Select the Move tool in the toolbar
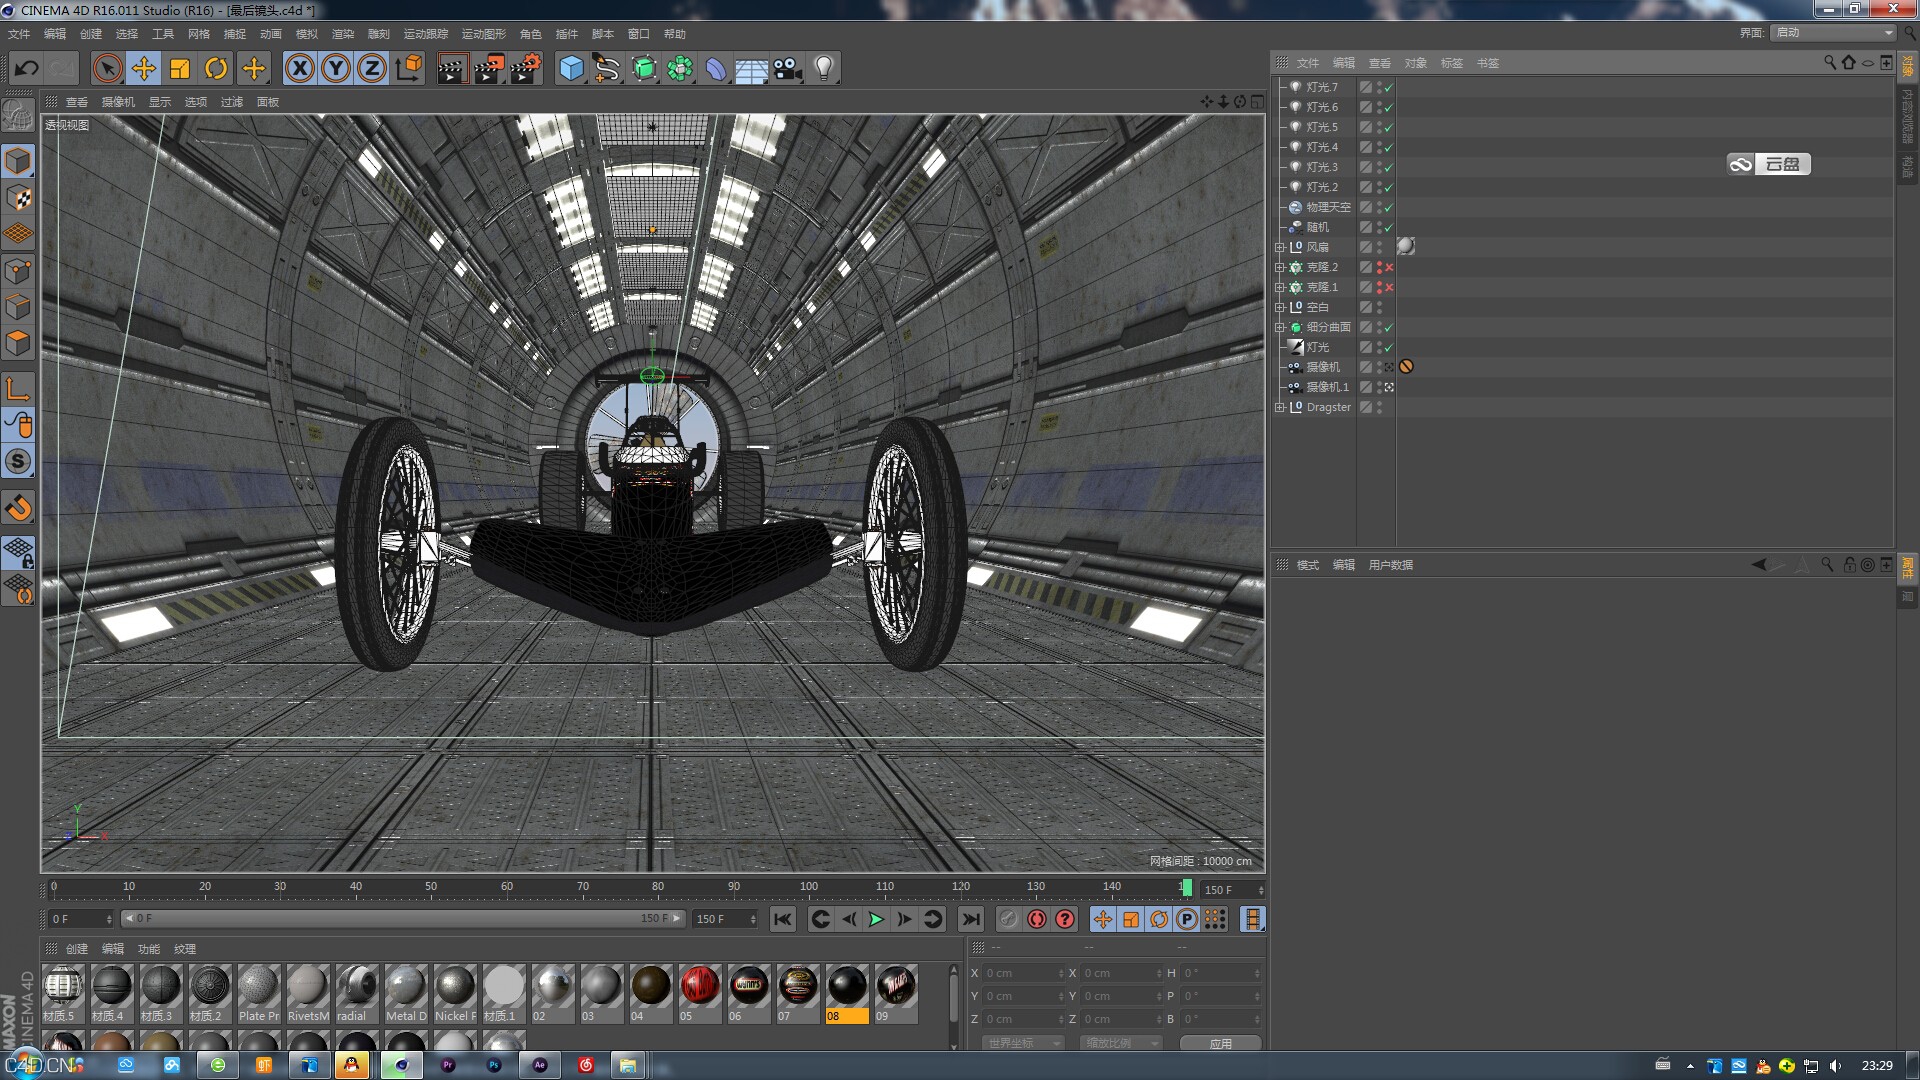1920x1080 pixels. click(x=143, y=68)
